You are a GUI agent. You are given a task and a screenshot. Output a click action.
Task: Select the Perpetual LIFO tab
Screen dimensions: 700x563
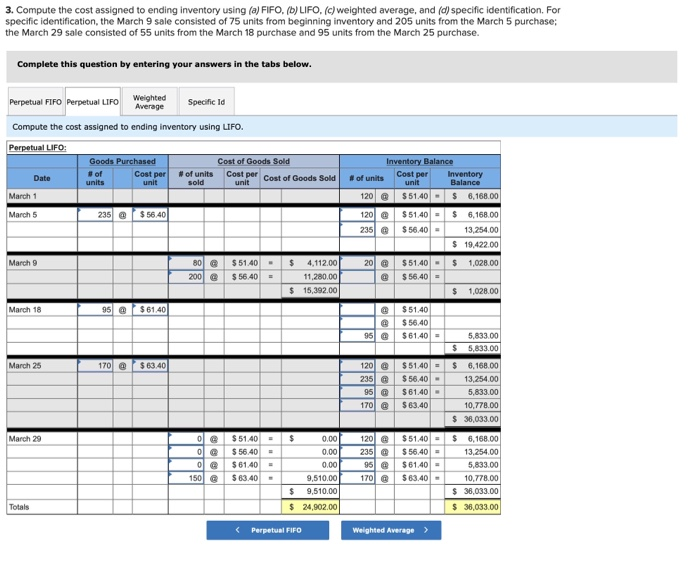(x=93, y=102)
